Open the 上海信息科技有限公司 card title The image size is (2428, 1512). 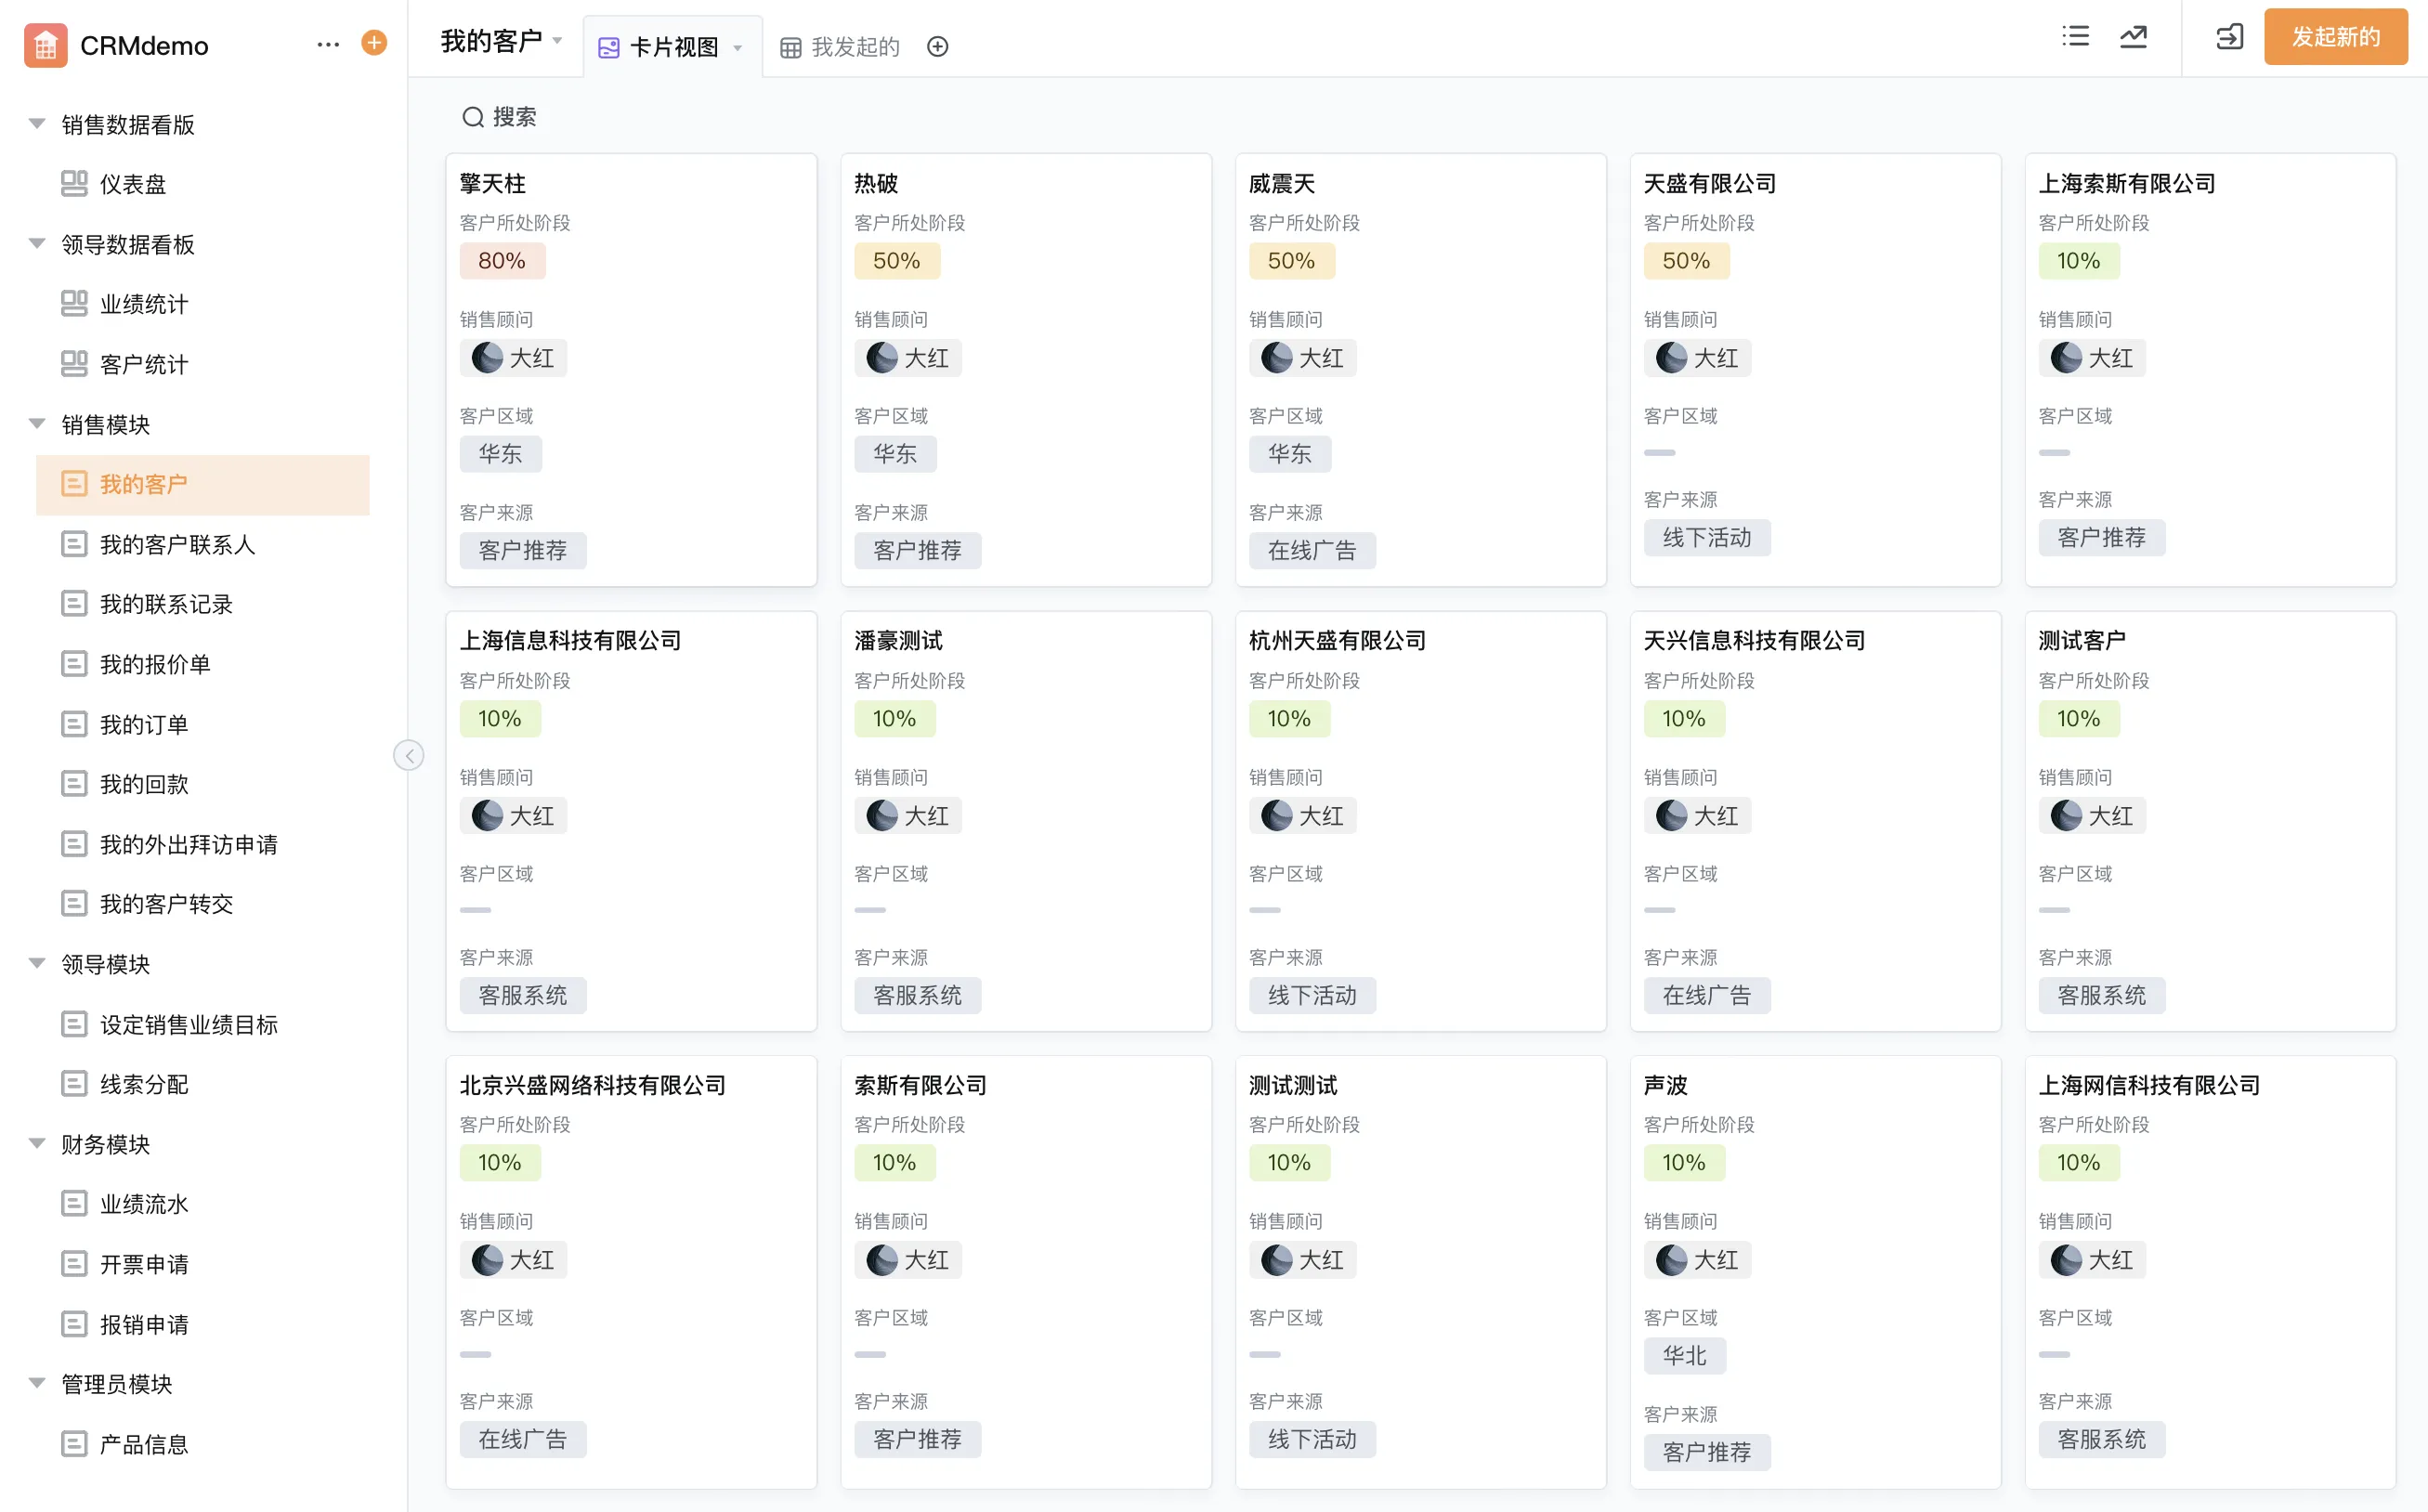coord(570,641)
